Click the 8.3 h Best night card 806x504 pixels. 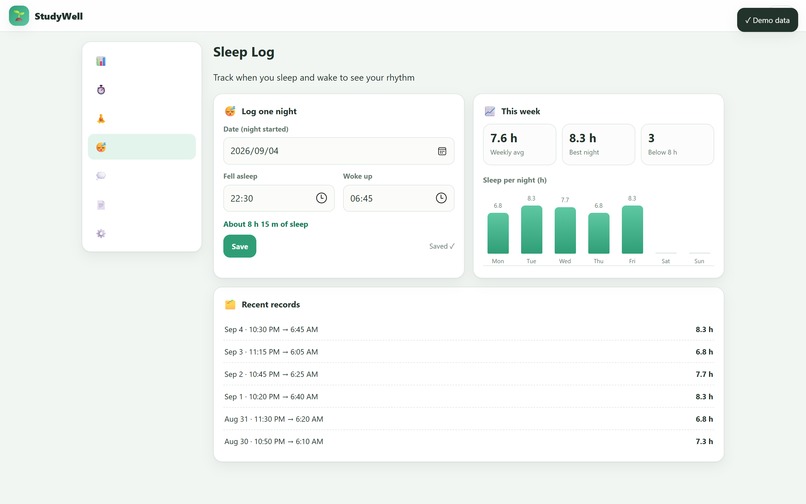click(598, 145)
